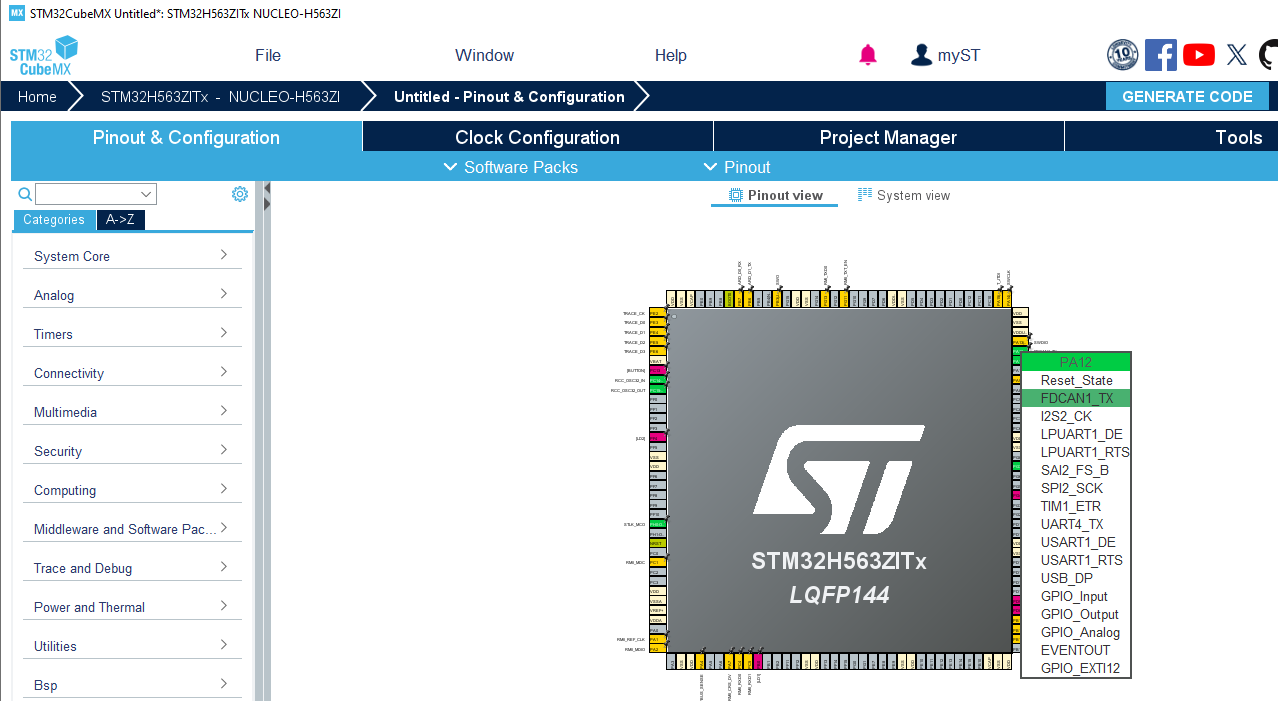Navigate to Home via the breadcrumb
Viewport: 1278px width, 701px height.
tap(36, 96)
